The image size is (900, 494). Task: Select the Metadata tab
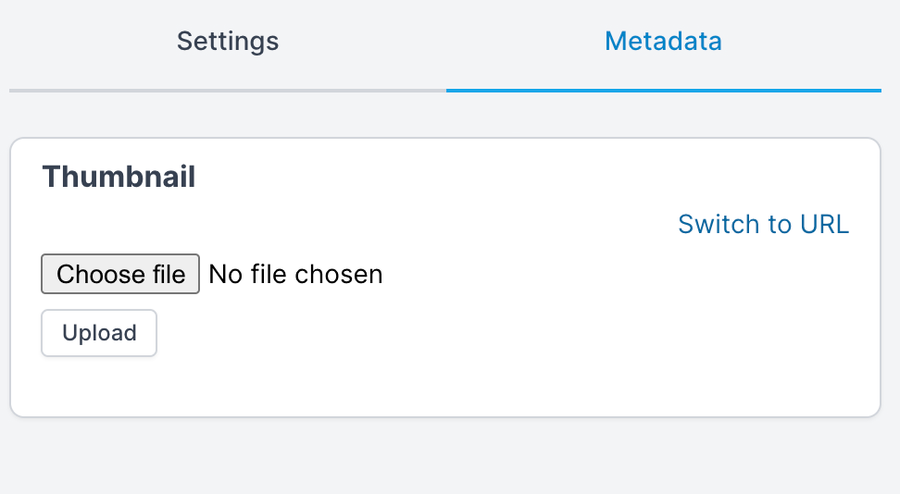pos(663,42)
